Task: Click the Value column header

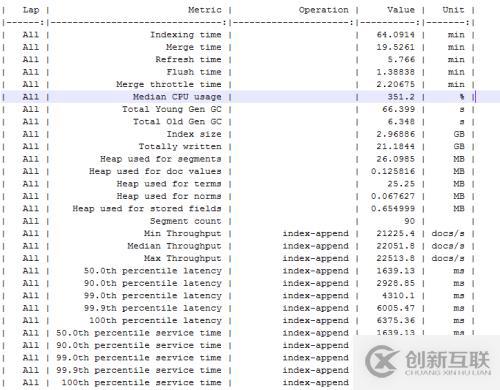Action: point(401,10)
